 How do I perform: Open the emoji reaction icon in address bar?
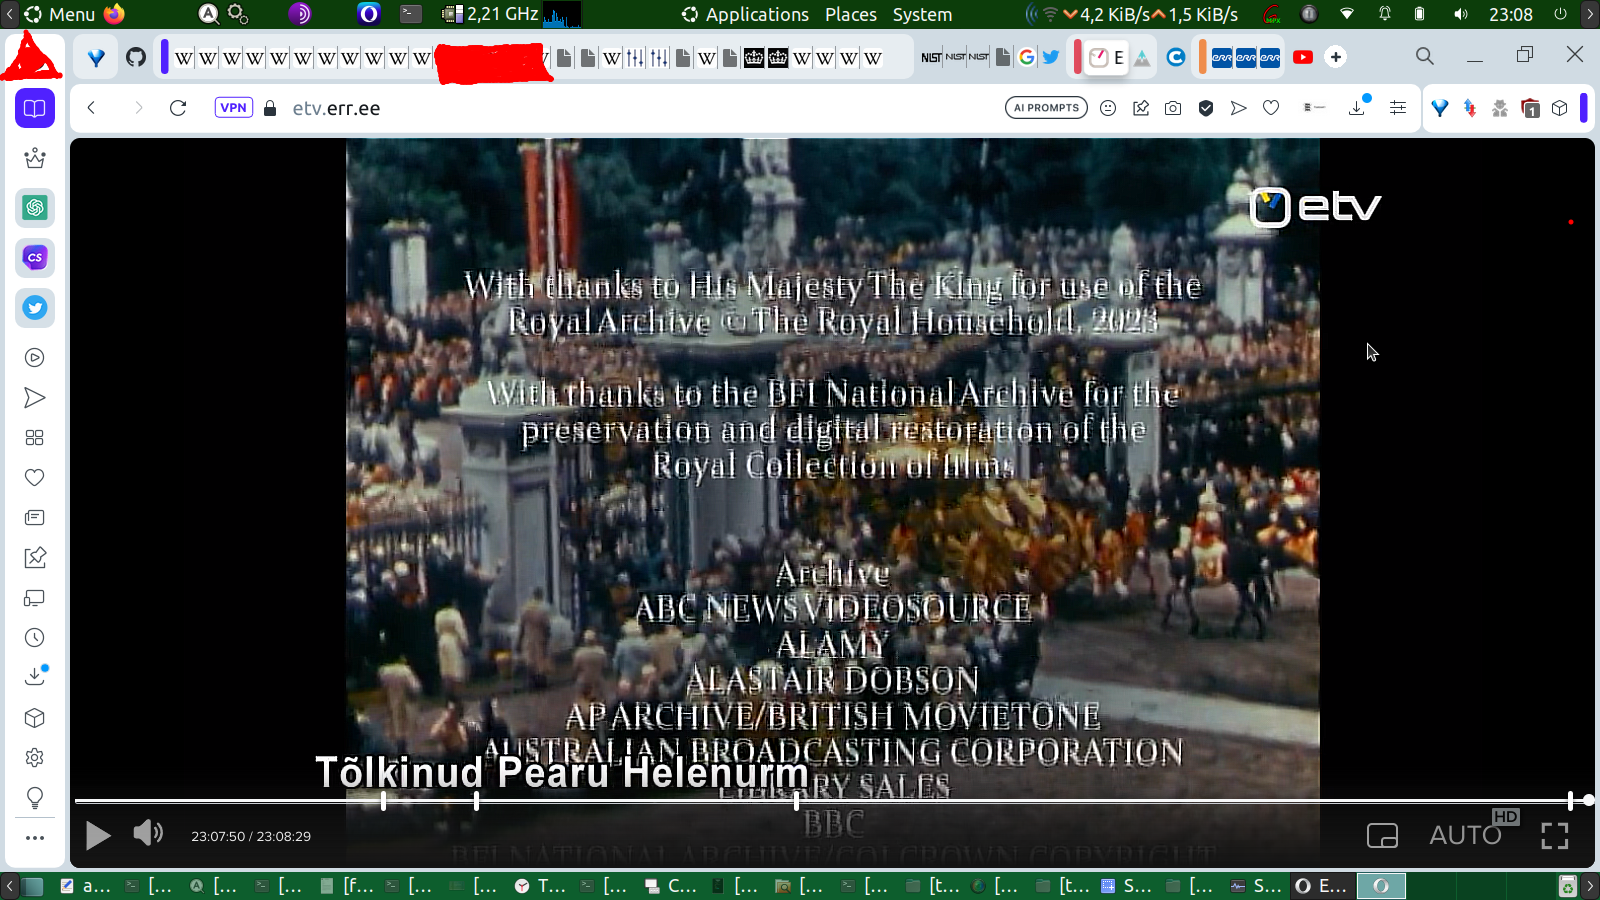pos(1108,108)
